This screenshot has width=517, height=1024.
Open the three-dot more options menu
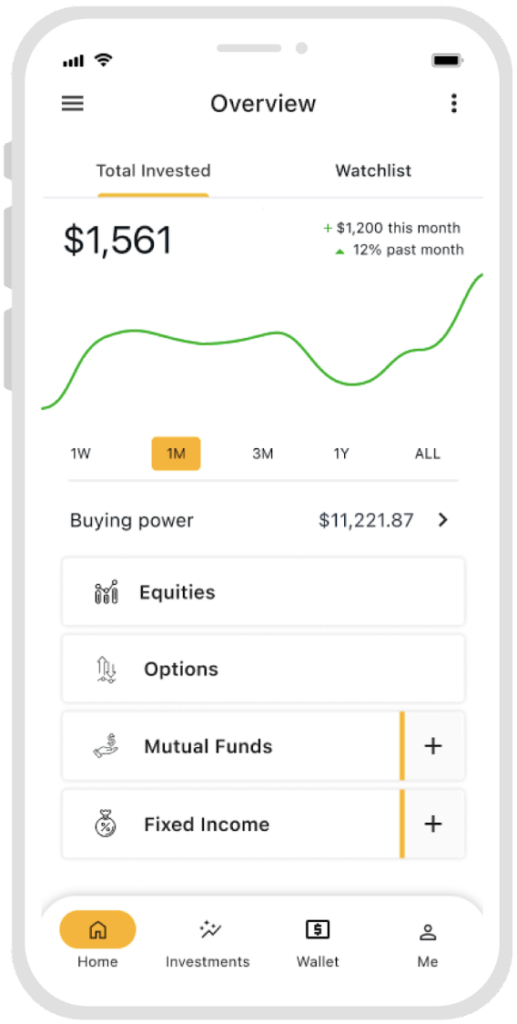pos(454,103)
